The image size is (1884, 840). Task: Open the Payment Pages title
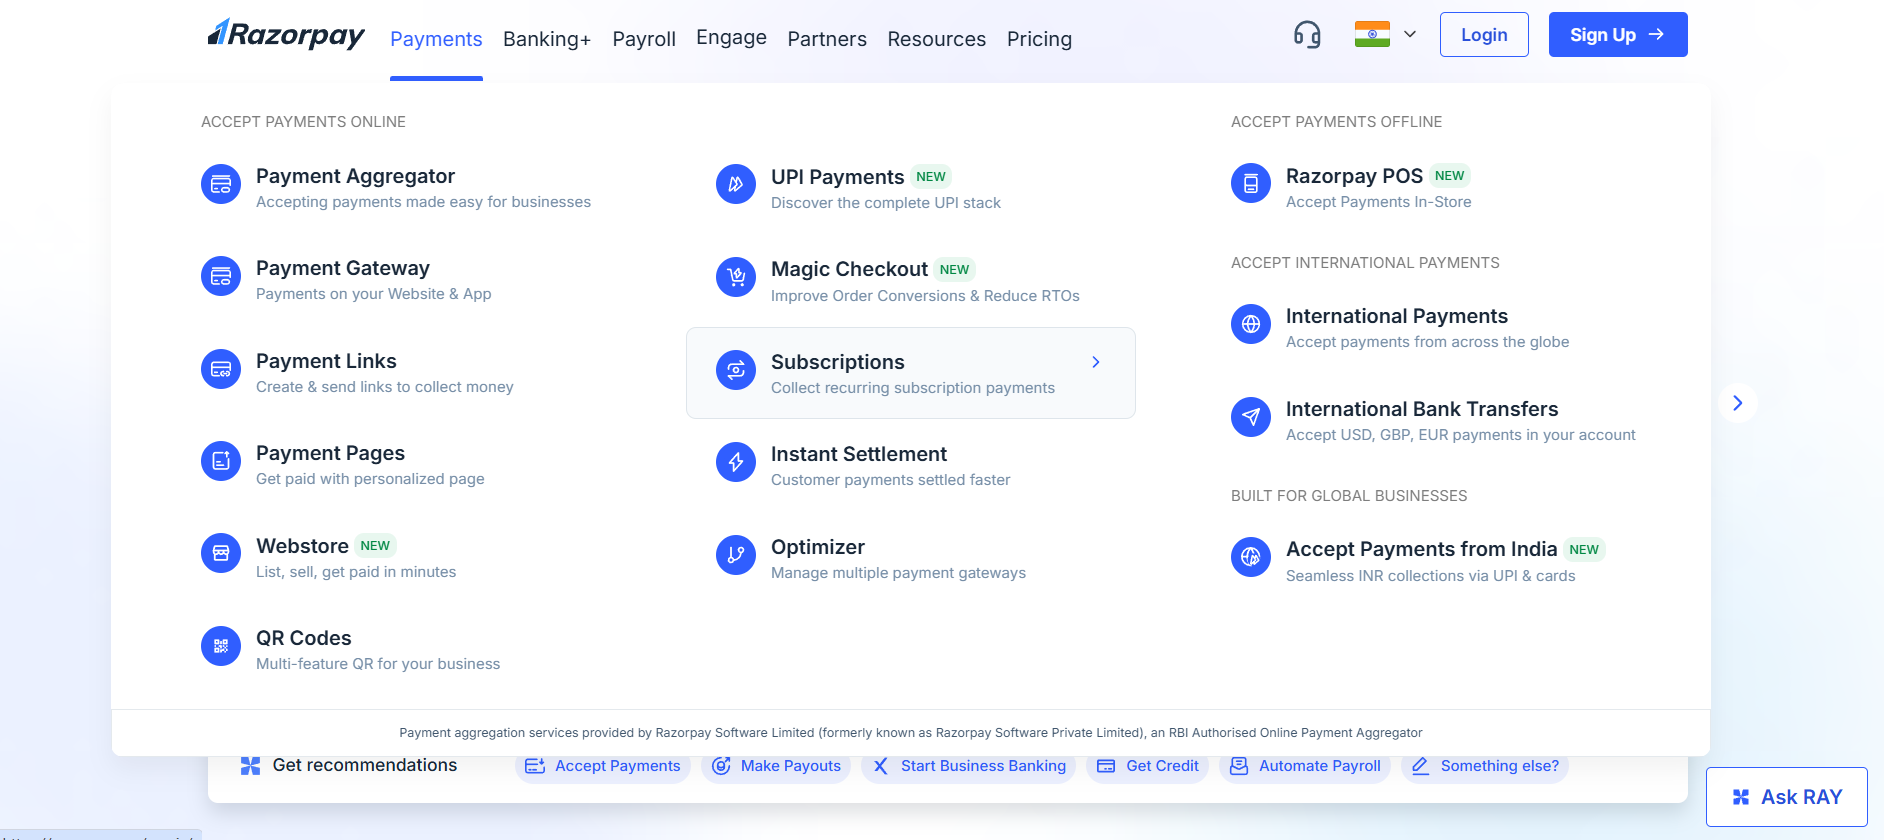pyautogui.click(x=330, y=453)
